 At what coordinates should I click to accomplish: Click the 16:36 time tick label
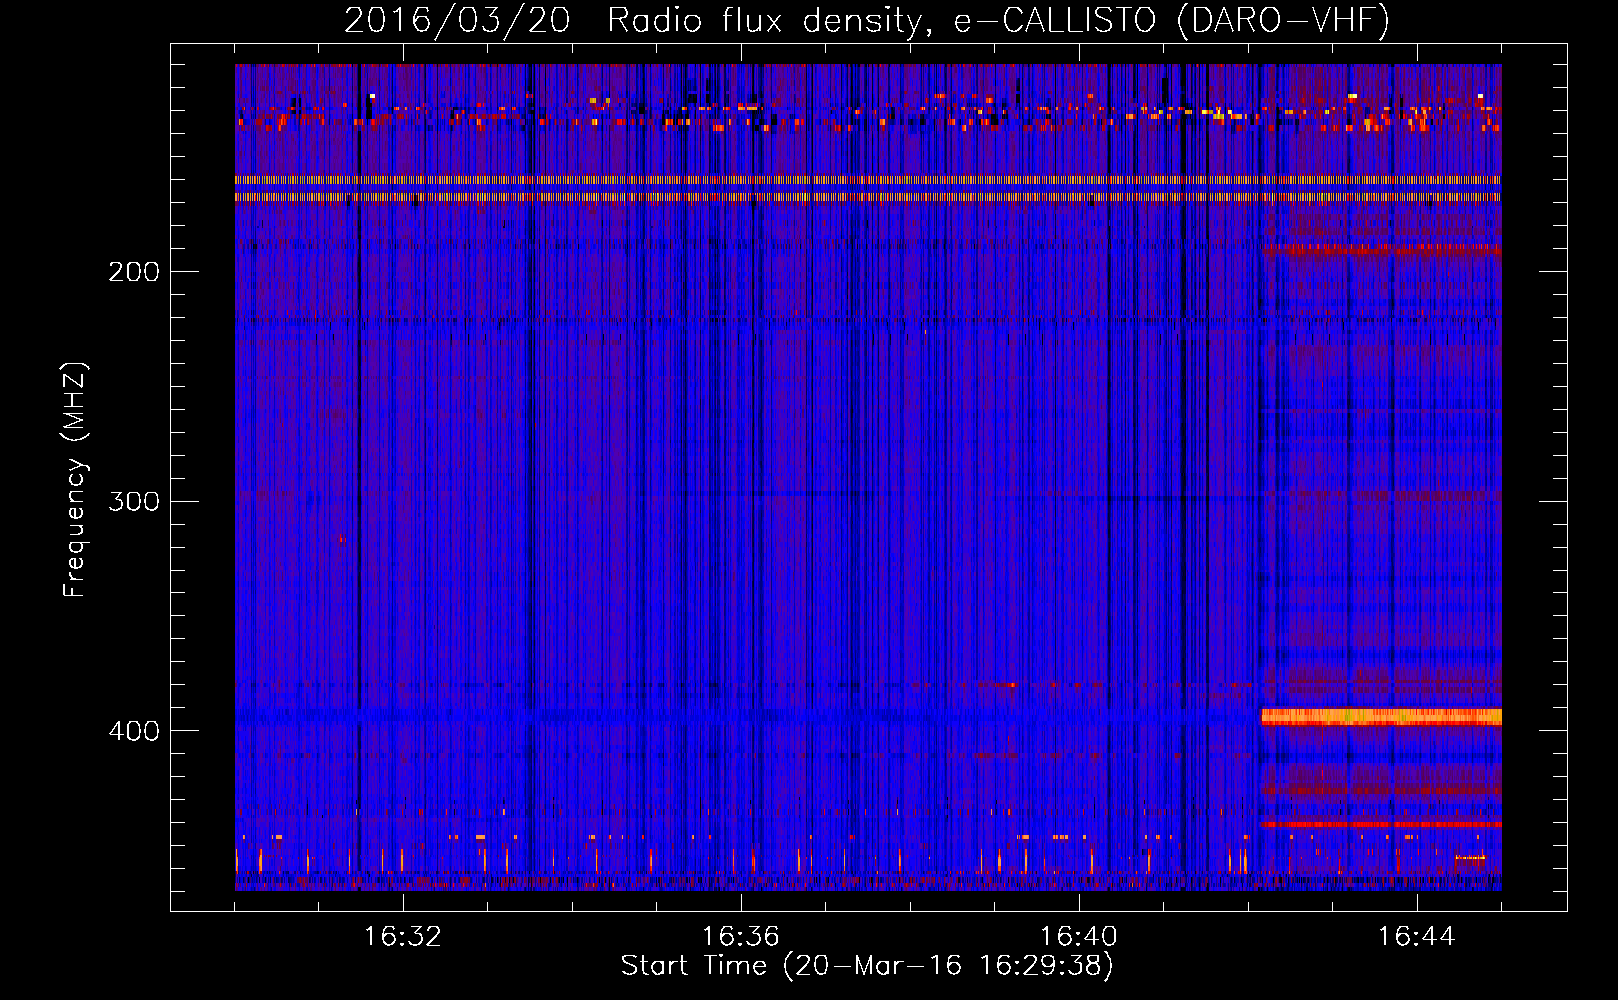click(741, 937)
